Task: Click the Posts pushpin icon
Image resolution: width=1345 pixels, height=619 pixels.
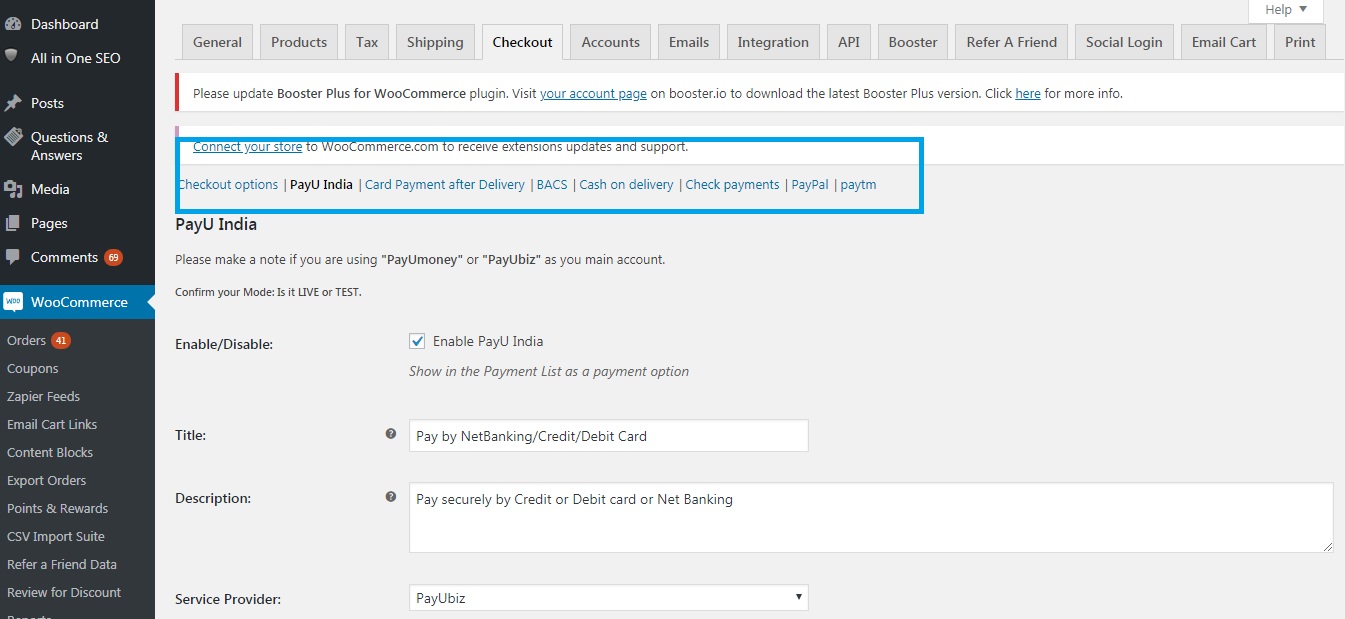Action: click(x=13, y=103)
